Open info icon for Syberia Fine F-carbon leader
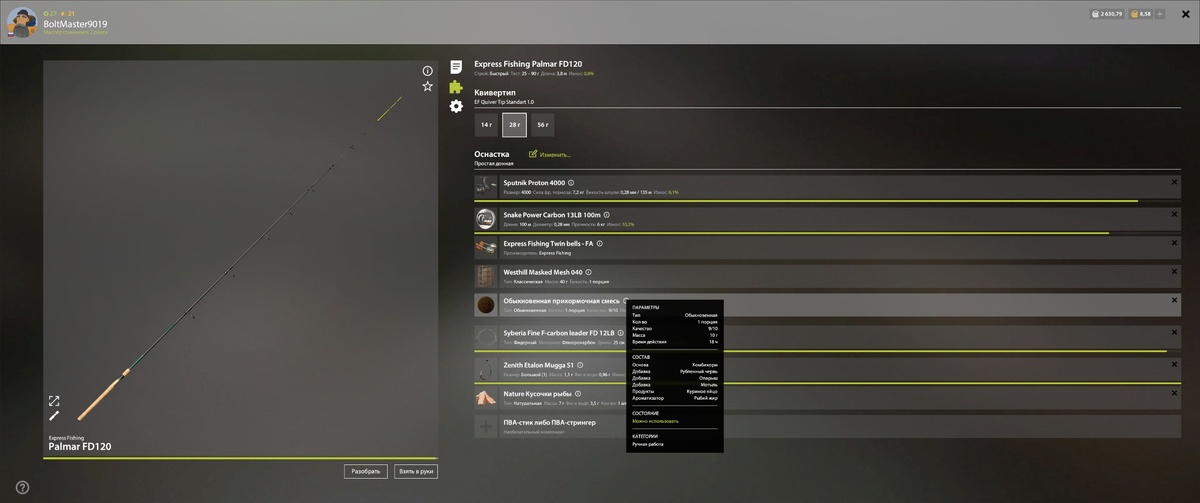This screenshot has width=1200, height=503. 620,333
